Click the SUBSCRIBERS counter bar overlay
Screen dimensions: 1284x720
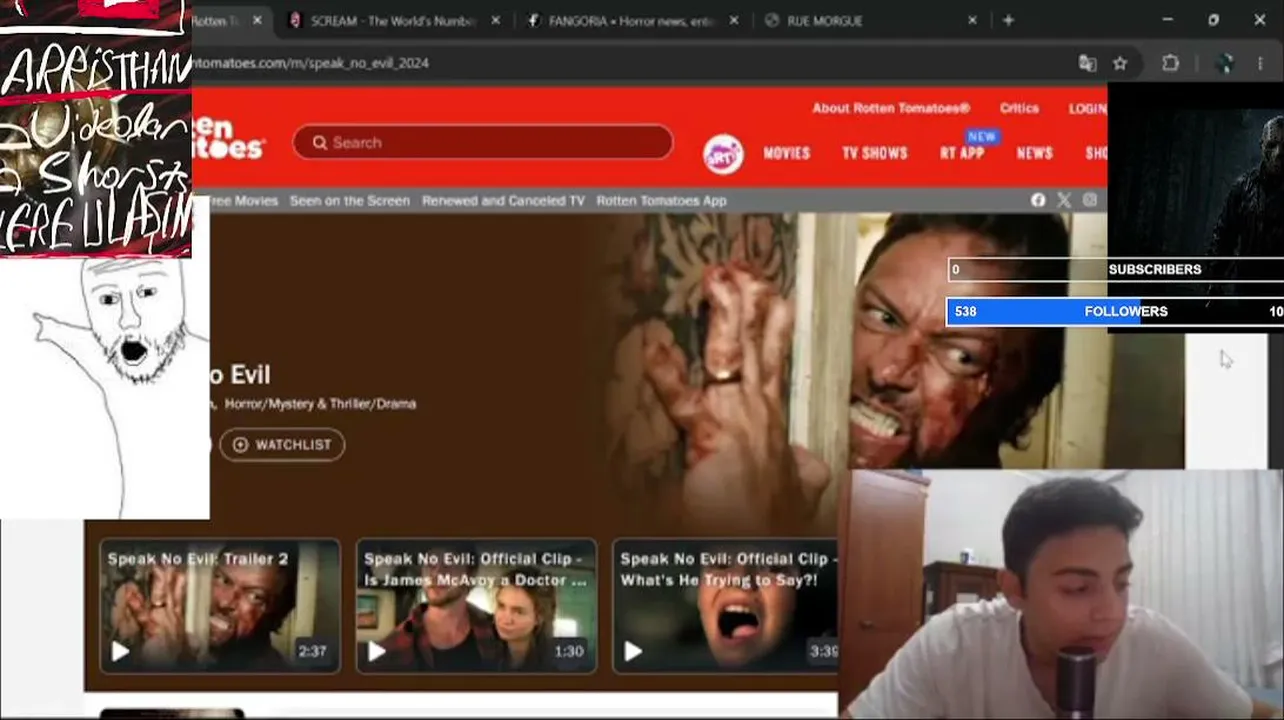click(x=1115, y=269)
